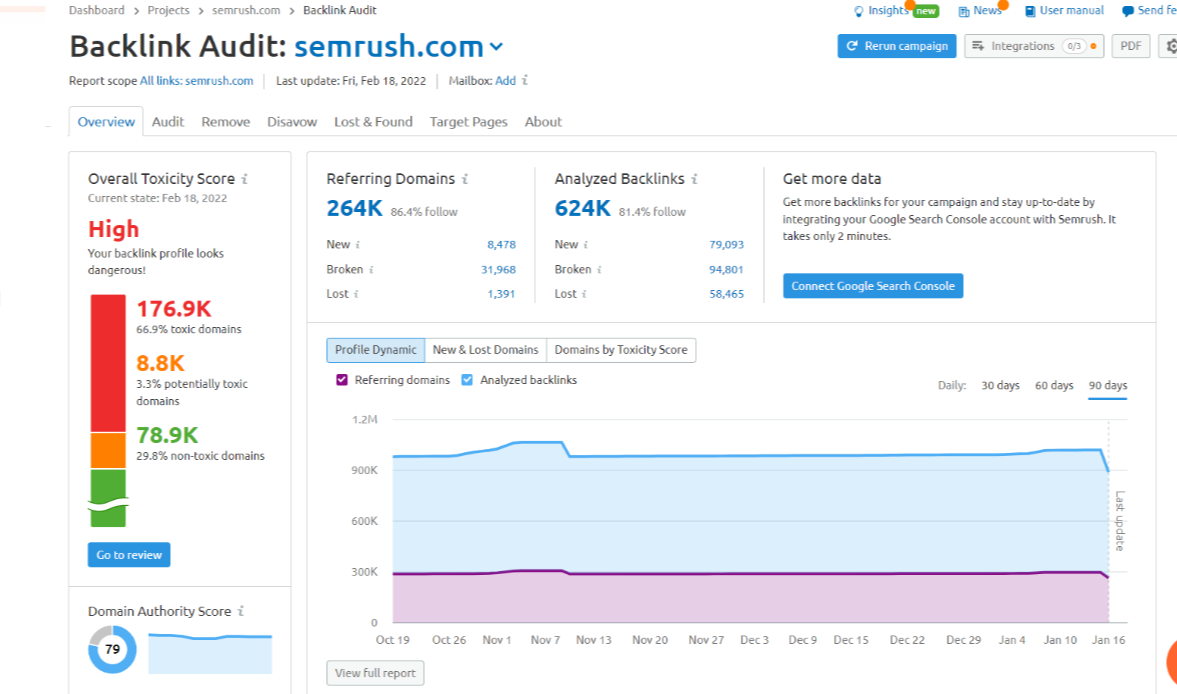
Task: Click the settings gear icon
Action: pos(1168,46)
